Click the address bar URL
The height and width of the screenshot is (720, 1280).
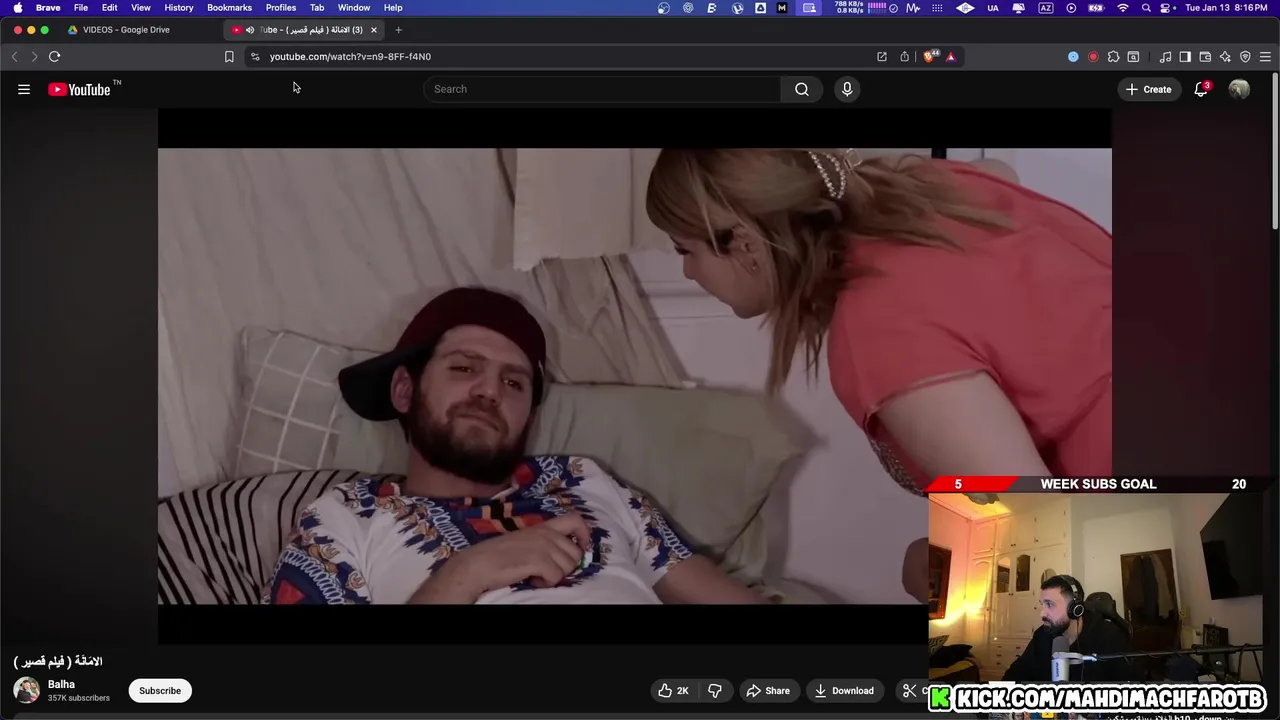(350, 57)
